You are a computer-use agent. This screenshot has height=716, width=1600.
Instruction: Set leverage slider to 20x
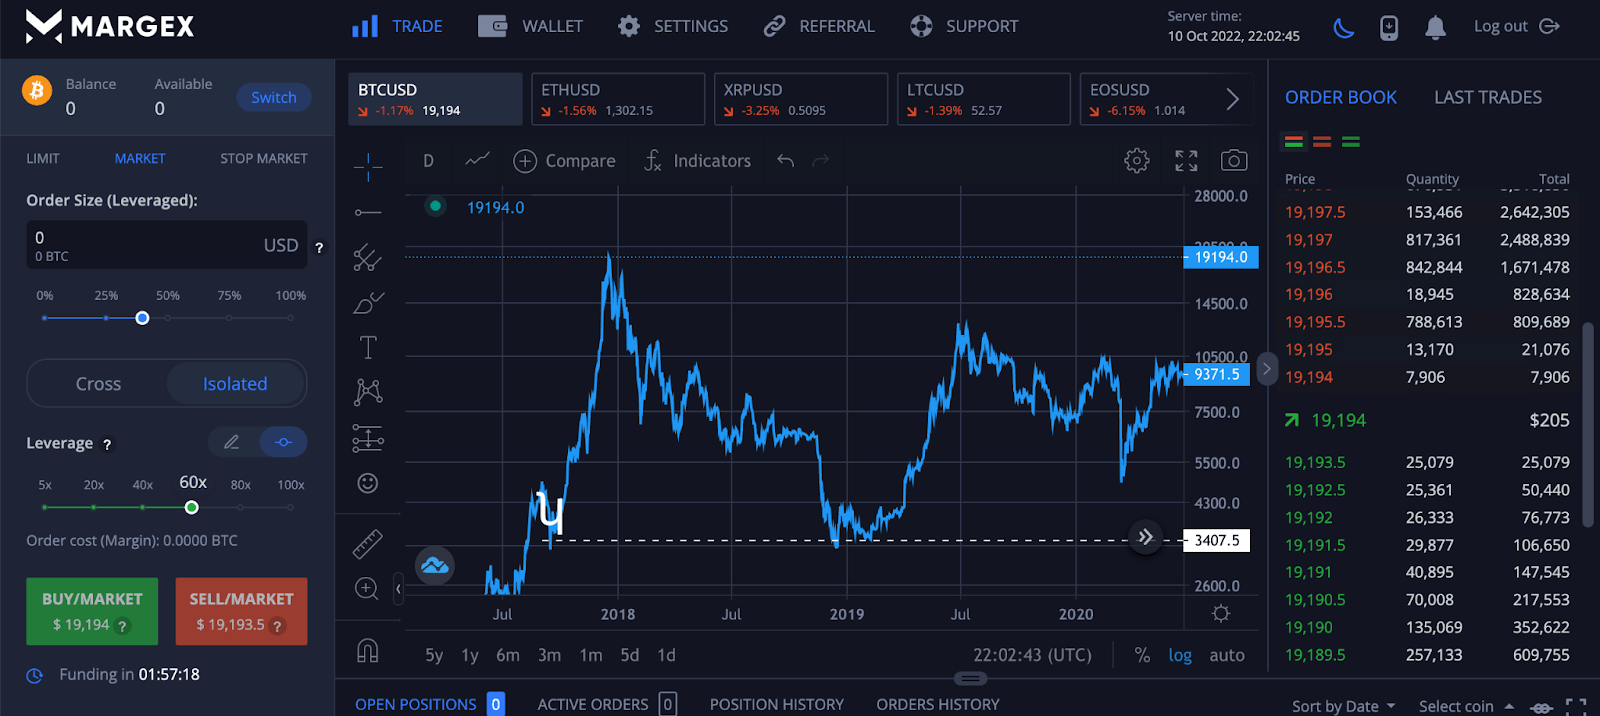coord(94,507)
